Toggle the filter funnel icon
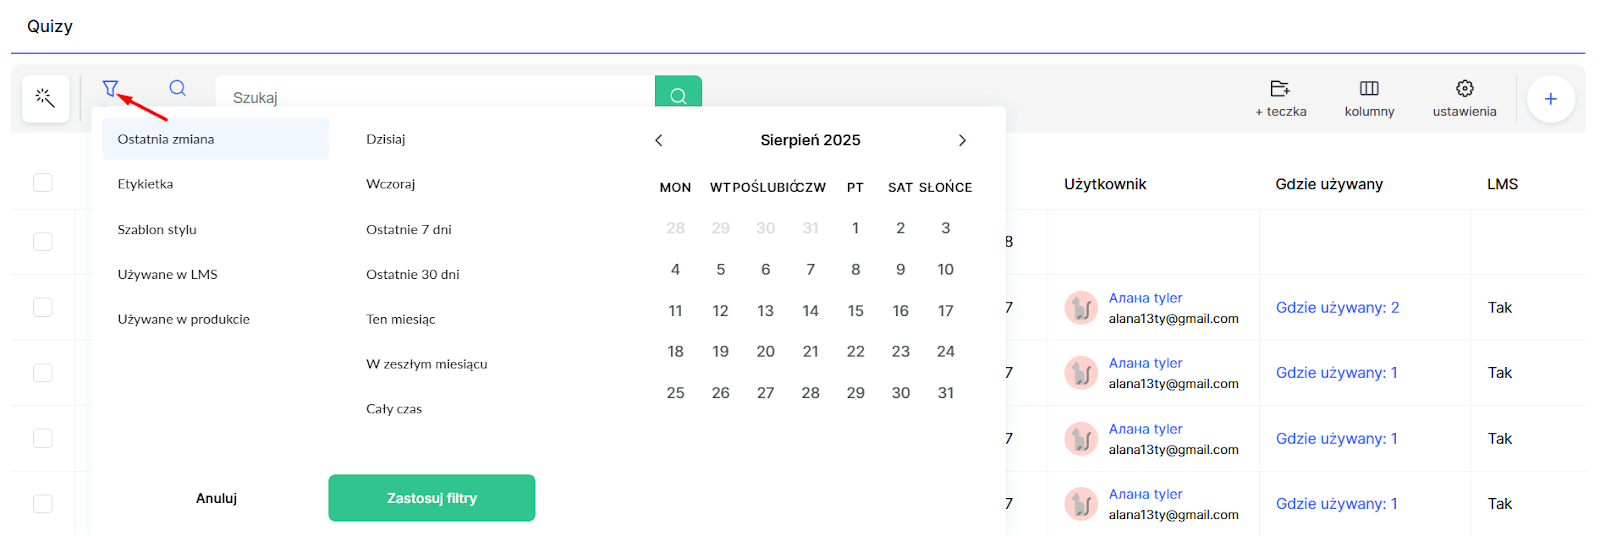This screenshot has height=536, width=1600. 110,89
